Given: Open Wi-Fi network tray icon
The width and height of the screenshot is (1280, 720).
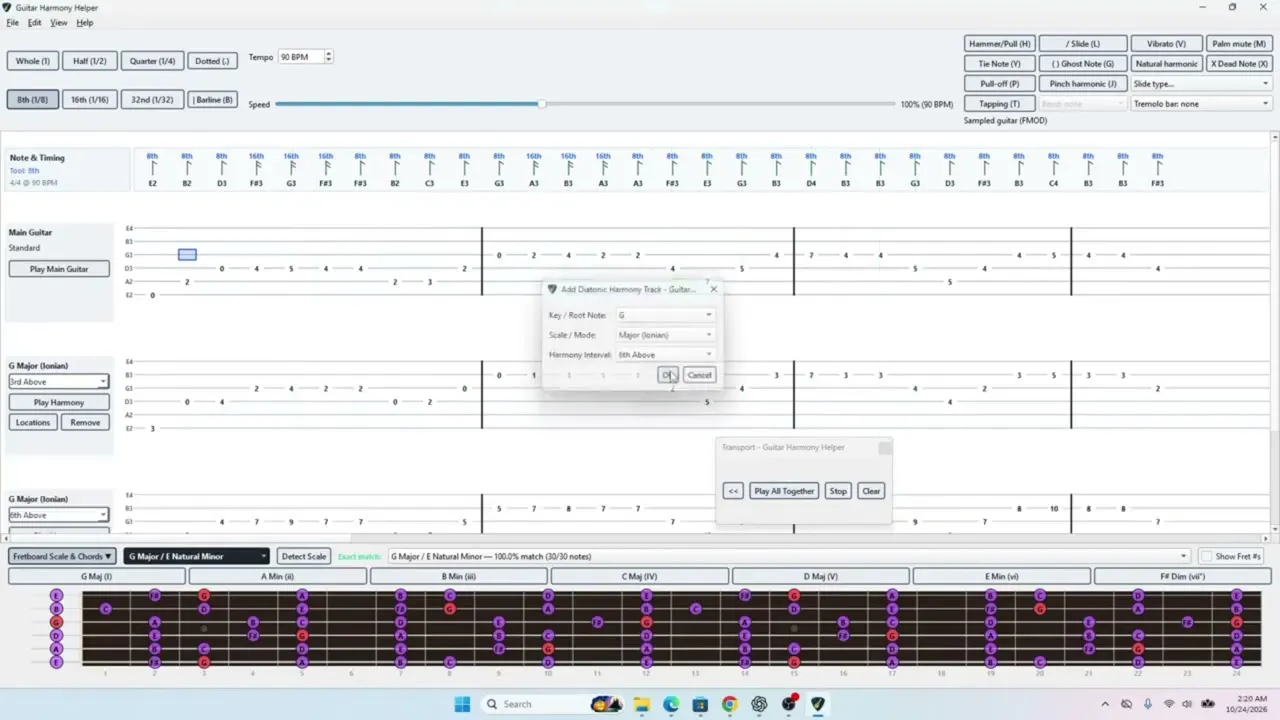Looking at the screenshot, I should tap(1169, 704).
